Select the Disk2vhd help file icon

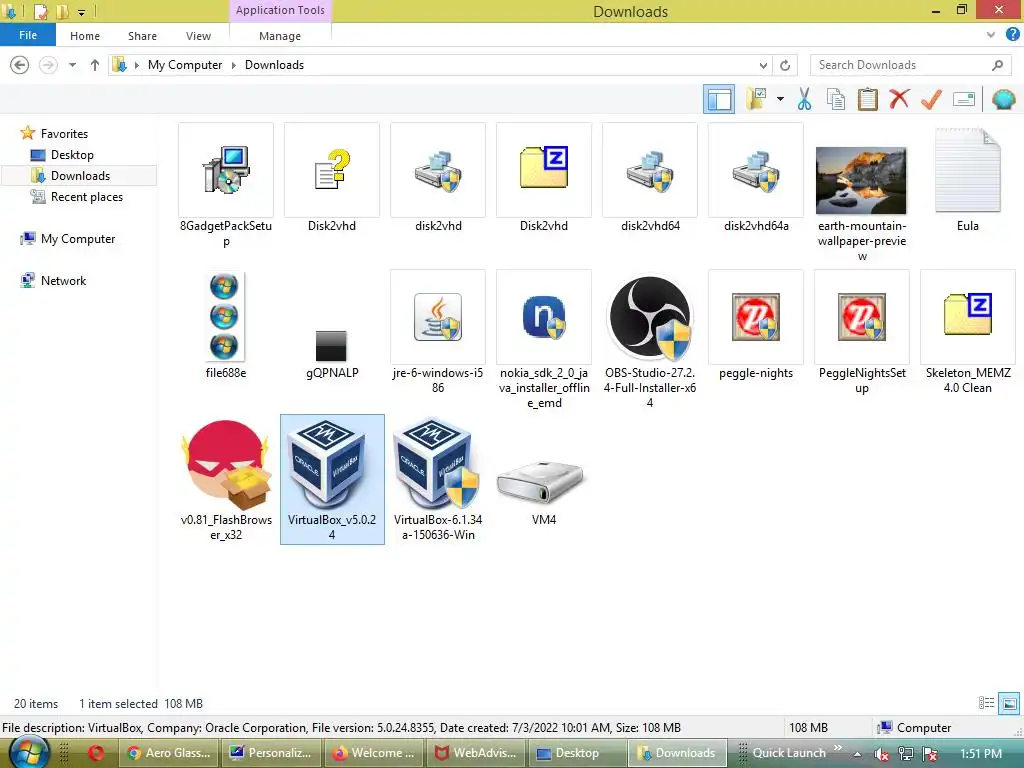[x=332, y=170]
